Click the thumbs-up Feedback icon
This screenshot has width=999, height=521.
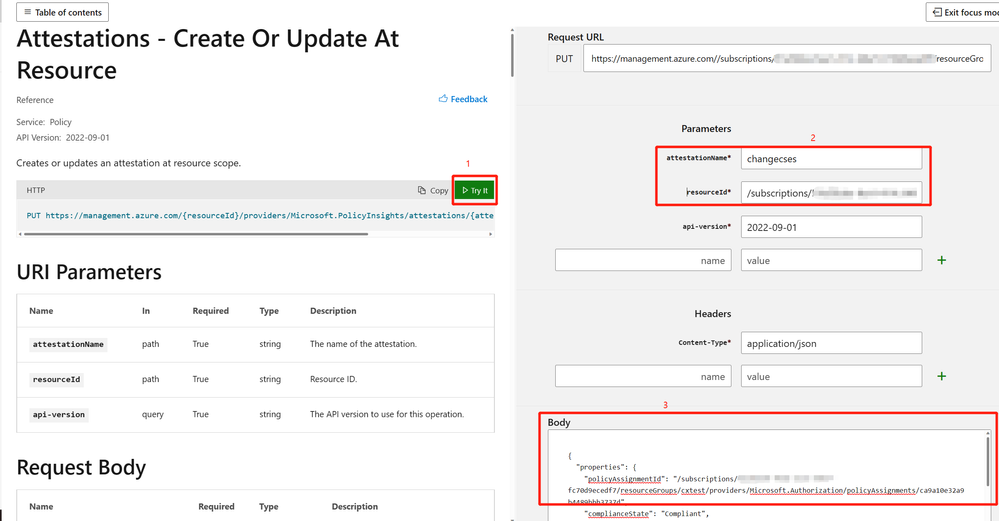coord(443,99)
